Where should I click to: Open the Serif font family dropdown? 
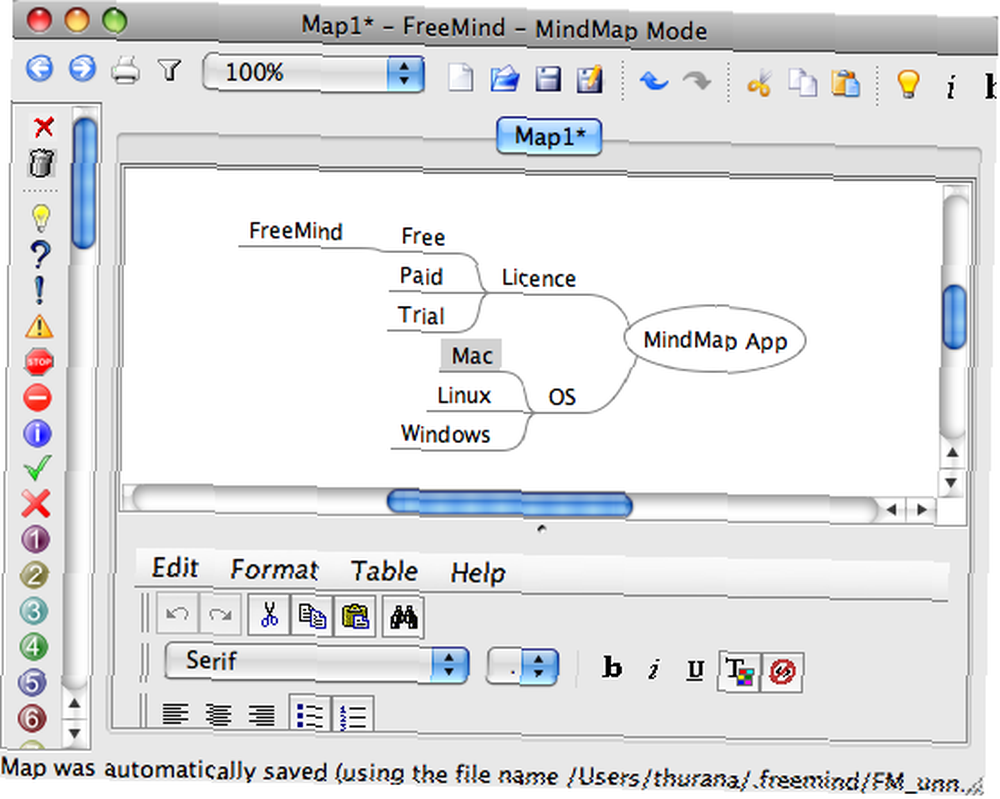[317, 663]
